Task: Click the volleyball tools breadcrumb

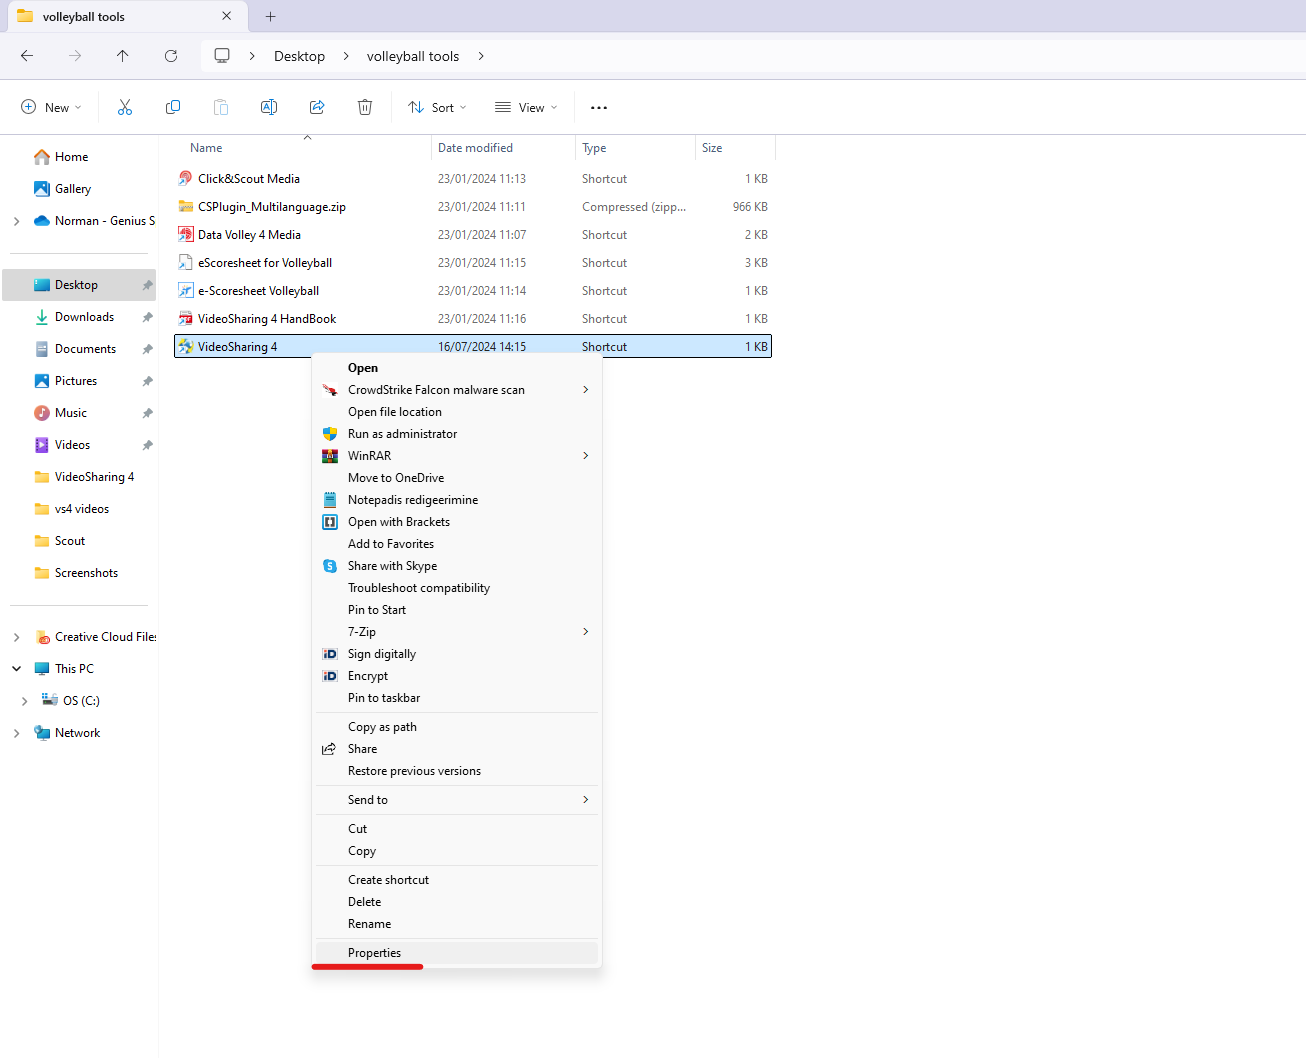Action: pyautogui.click(x=413, y=56)
